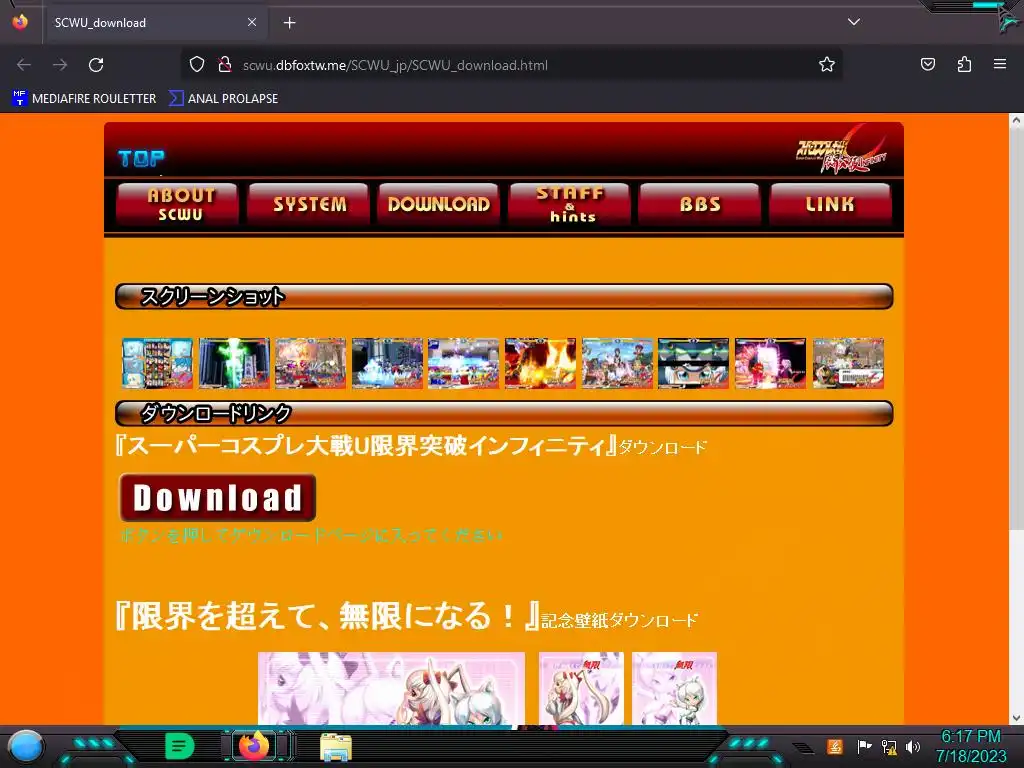
Task: Open the LINK menu button
Action: click(831, 204)
